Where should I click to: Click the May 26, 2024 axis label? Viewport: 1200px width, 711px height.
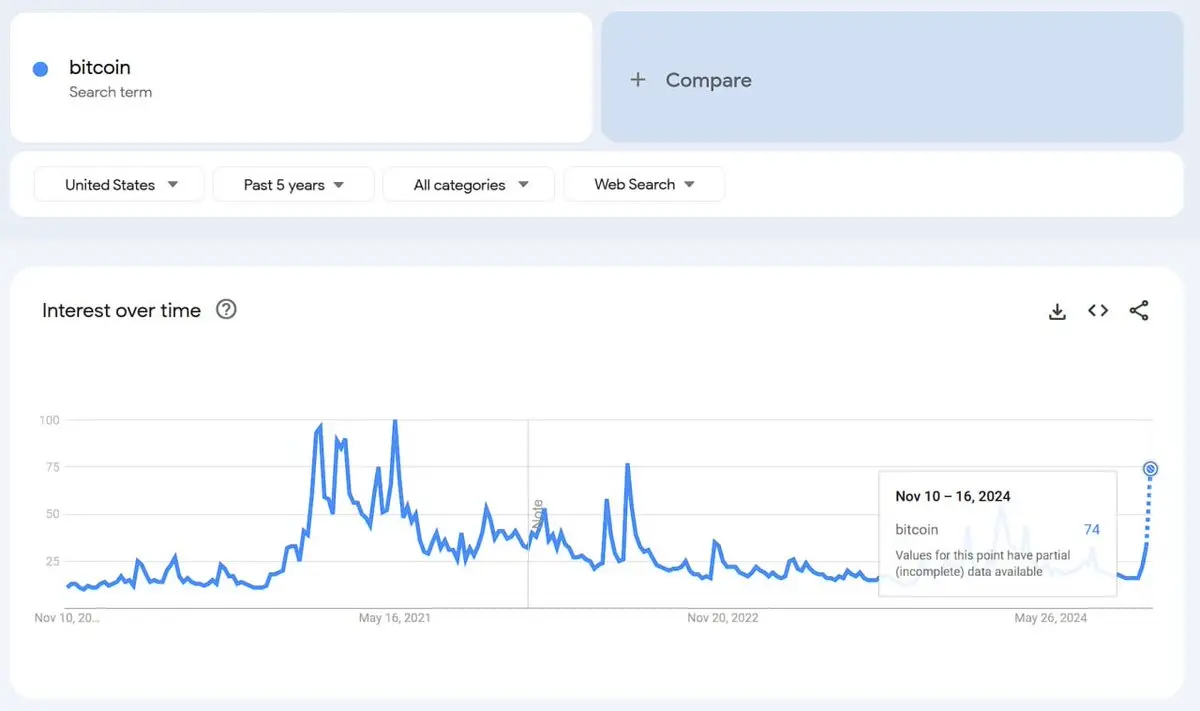click(x=1051, y=618)
